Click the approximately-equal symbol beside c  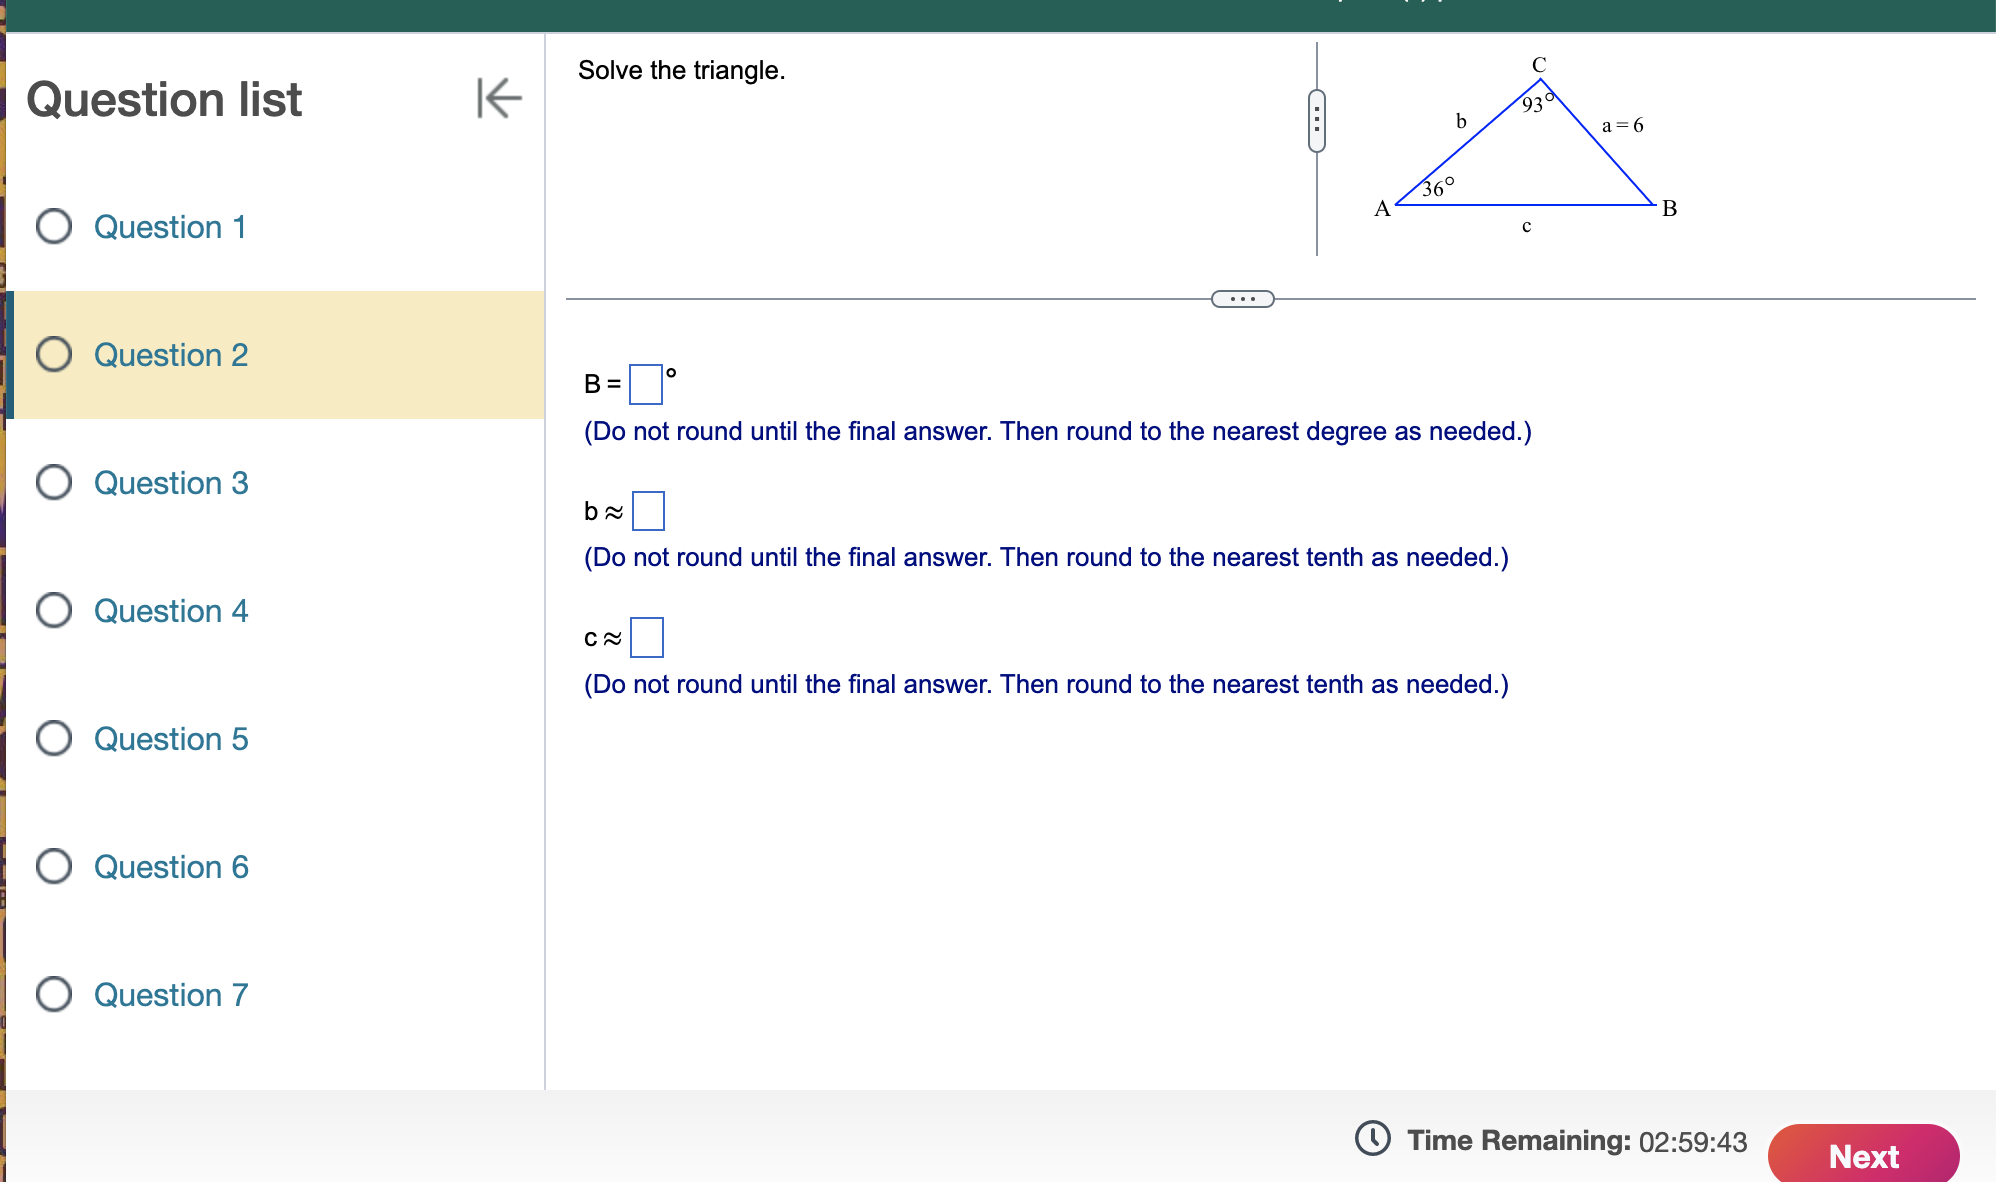[x=612, y=638]
